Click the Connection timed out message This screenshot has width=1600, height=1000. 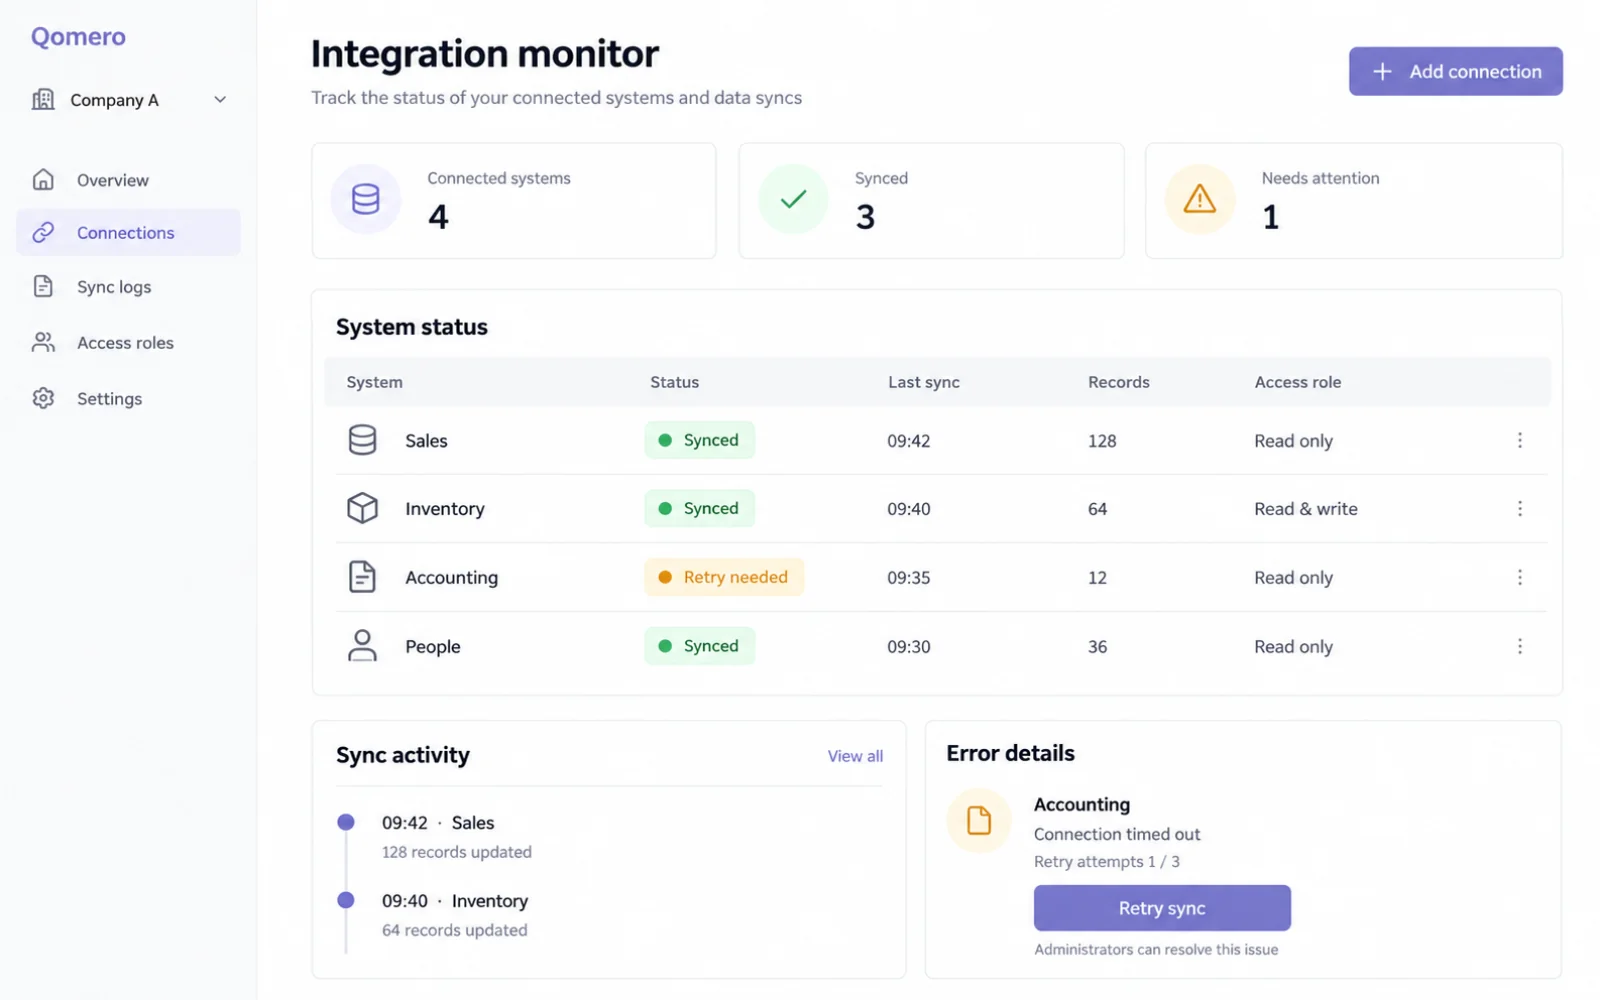pyautogui.click(x=1117, y=834)
